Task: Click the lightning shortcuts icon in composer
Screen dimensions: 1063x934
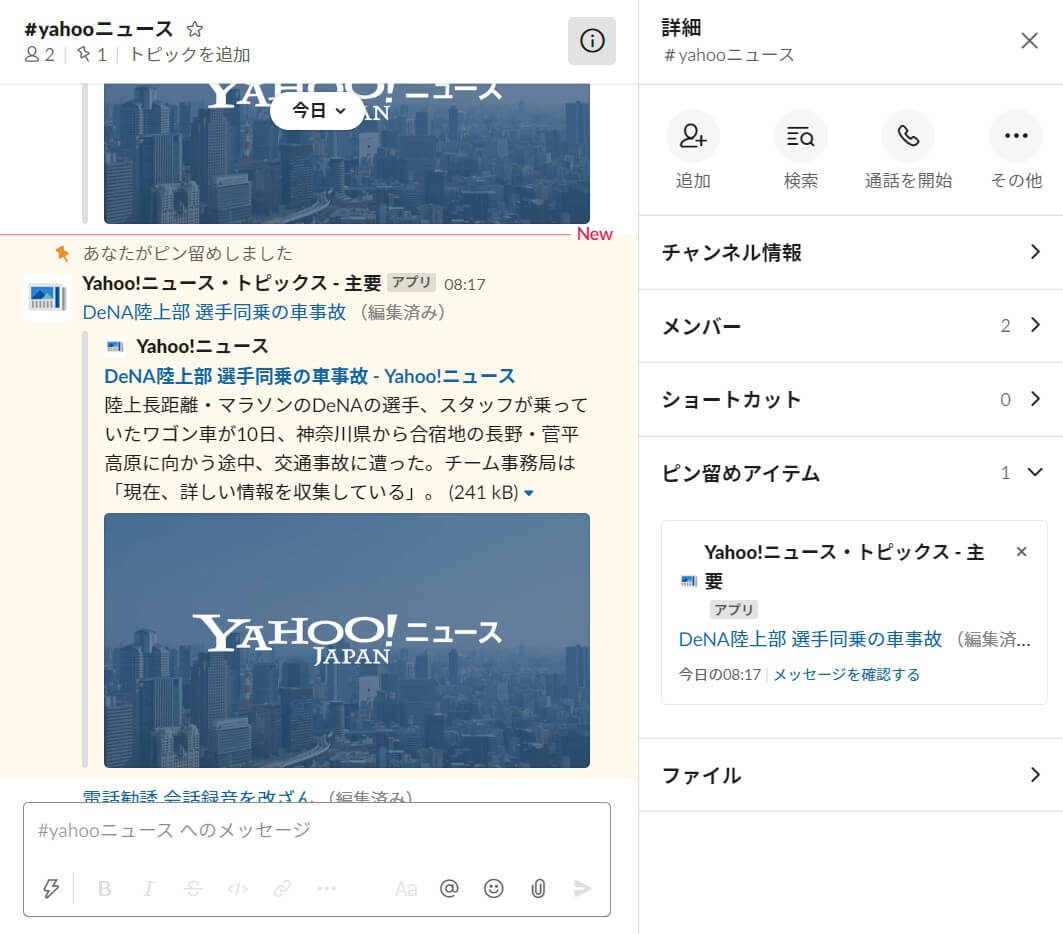Action: point(51,888)
